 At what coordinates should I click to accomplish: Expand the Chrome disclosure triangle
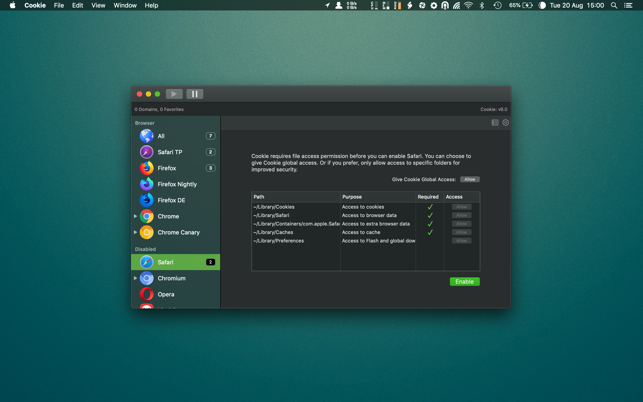(x=136, y=216)
